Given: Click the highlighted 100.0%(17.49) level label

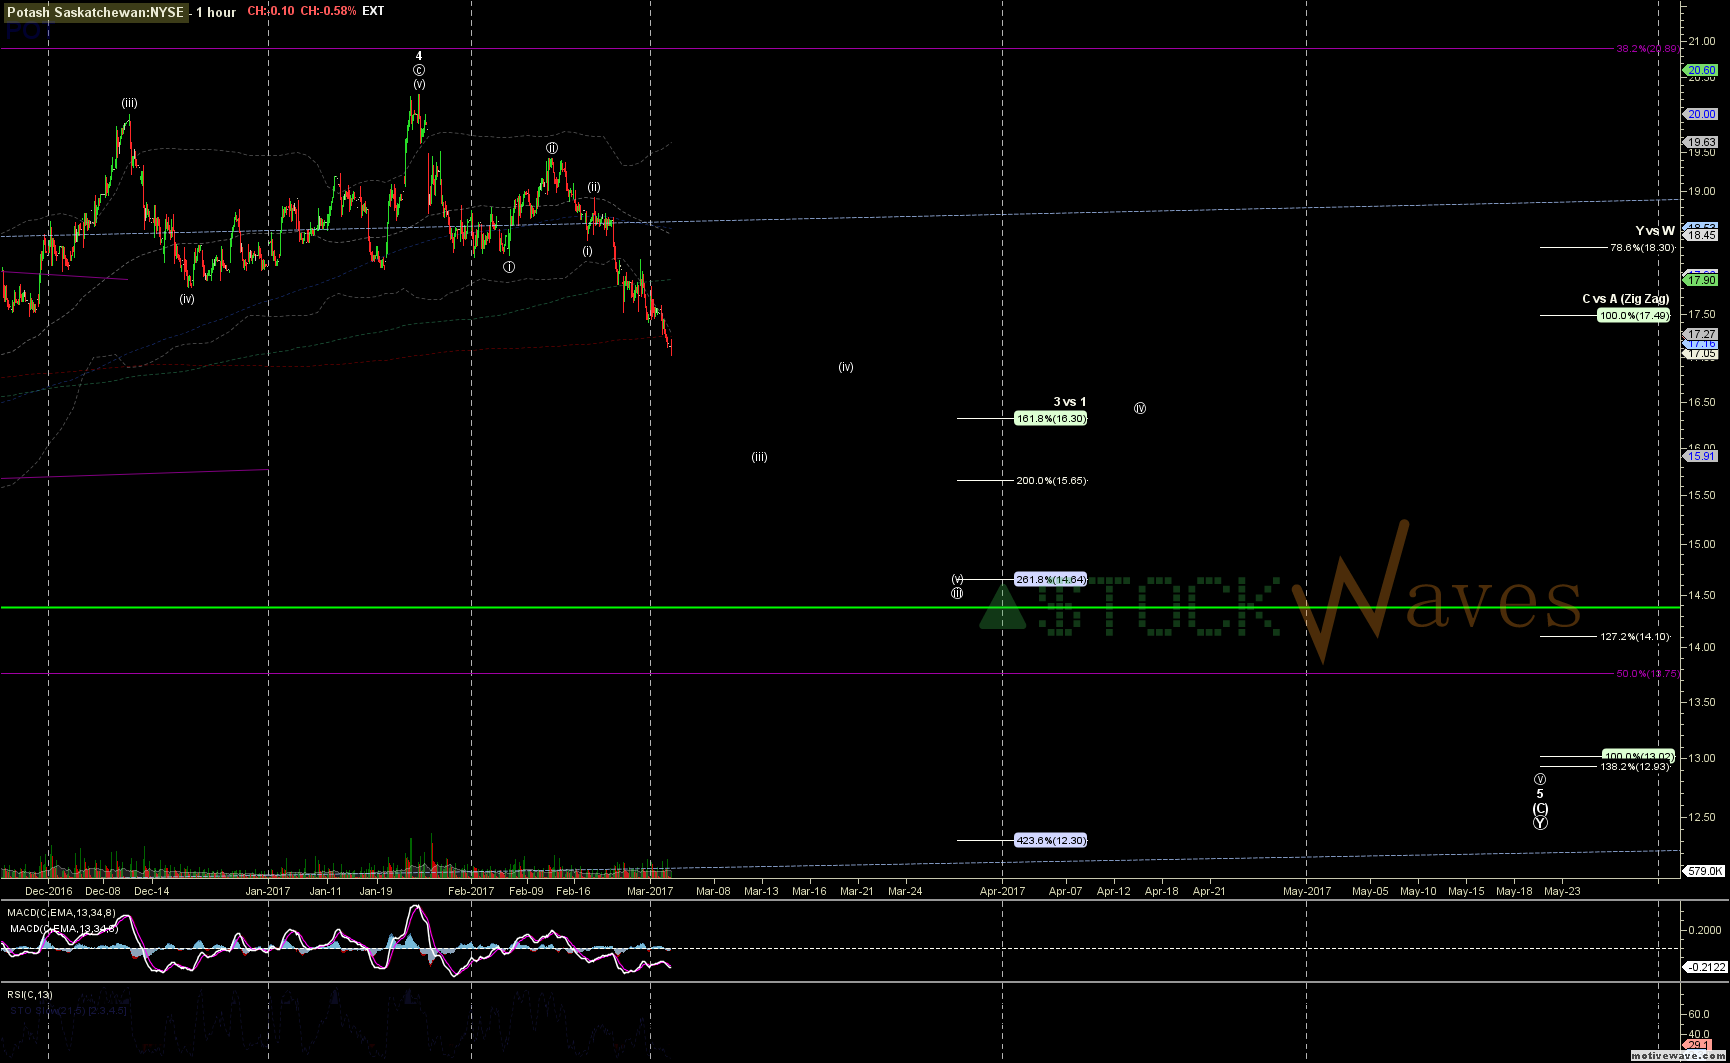Looking at the screenshot, I should [x=1634, y=316].
